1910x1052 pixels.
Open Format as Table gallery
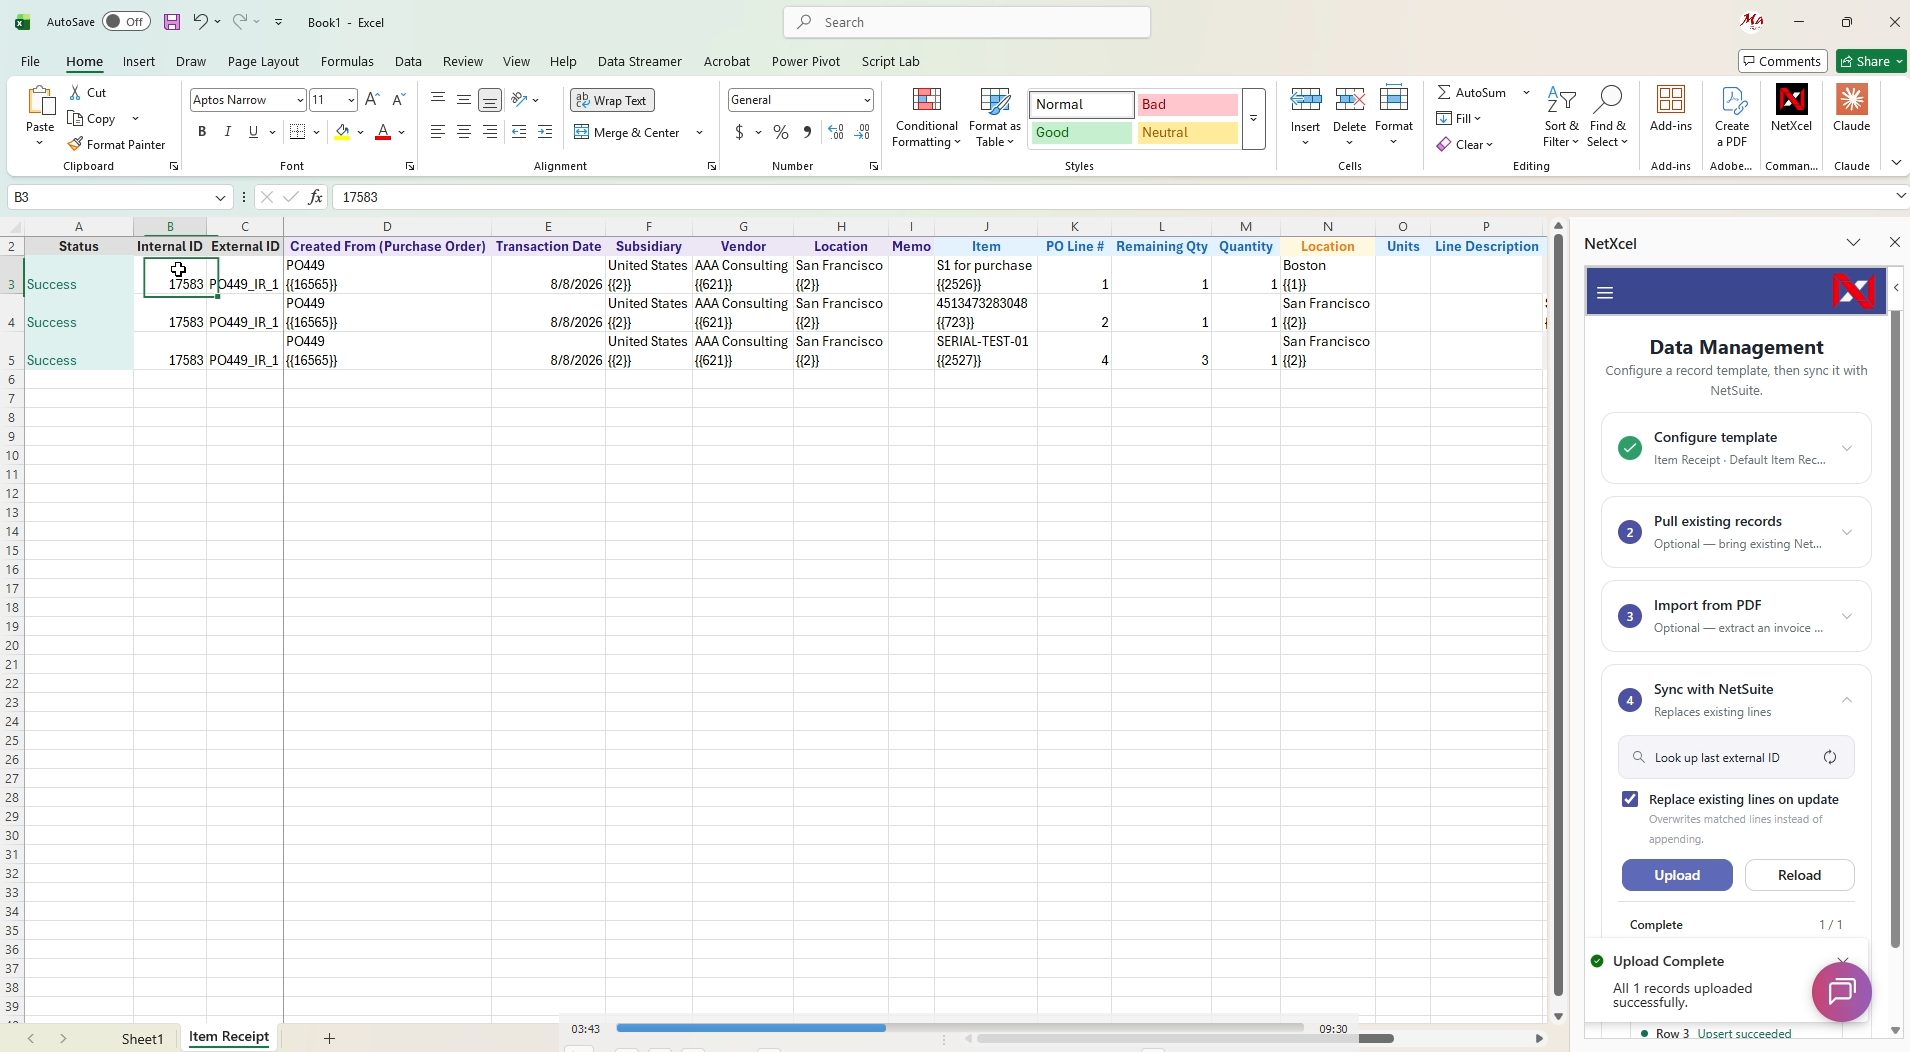[x=995, y=117]
